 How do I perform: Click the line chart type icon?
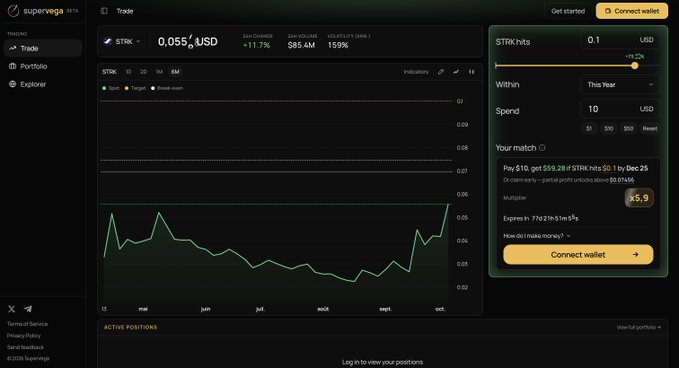click(456, 72)
